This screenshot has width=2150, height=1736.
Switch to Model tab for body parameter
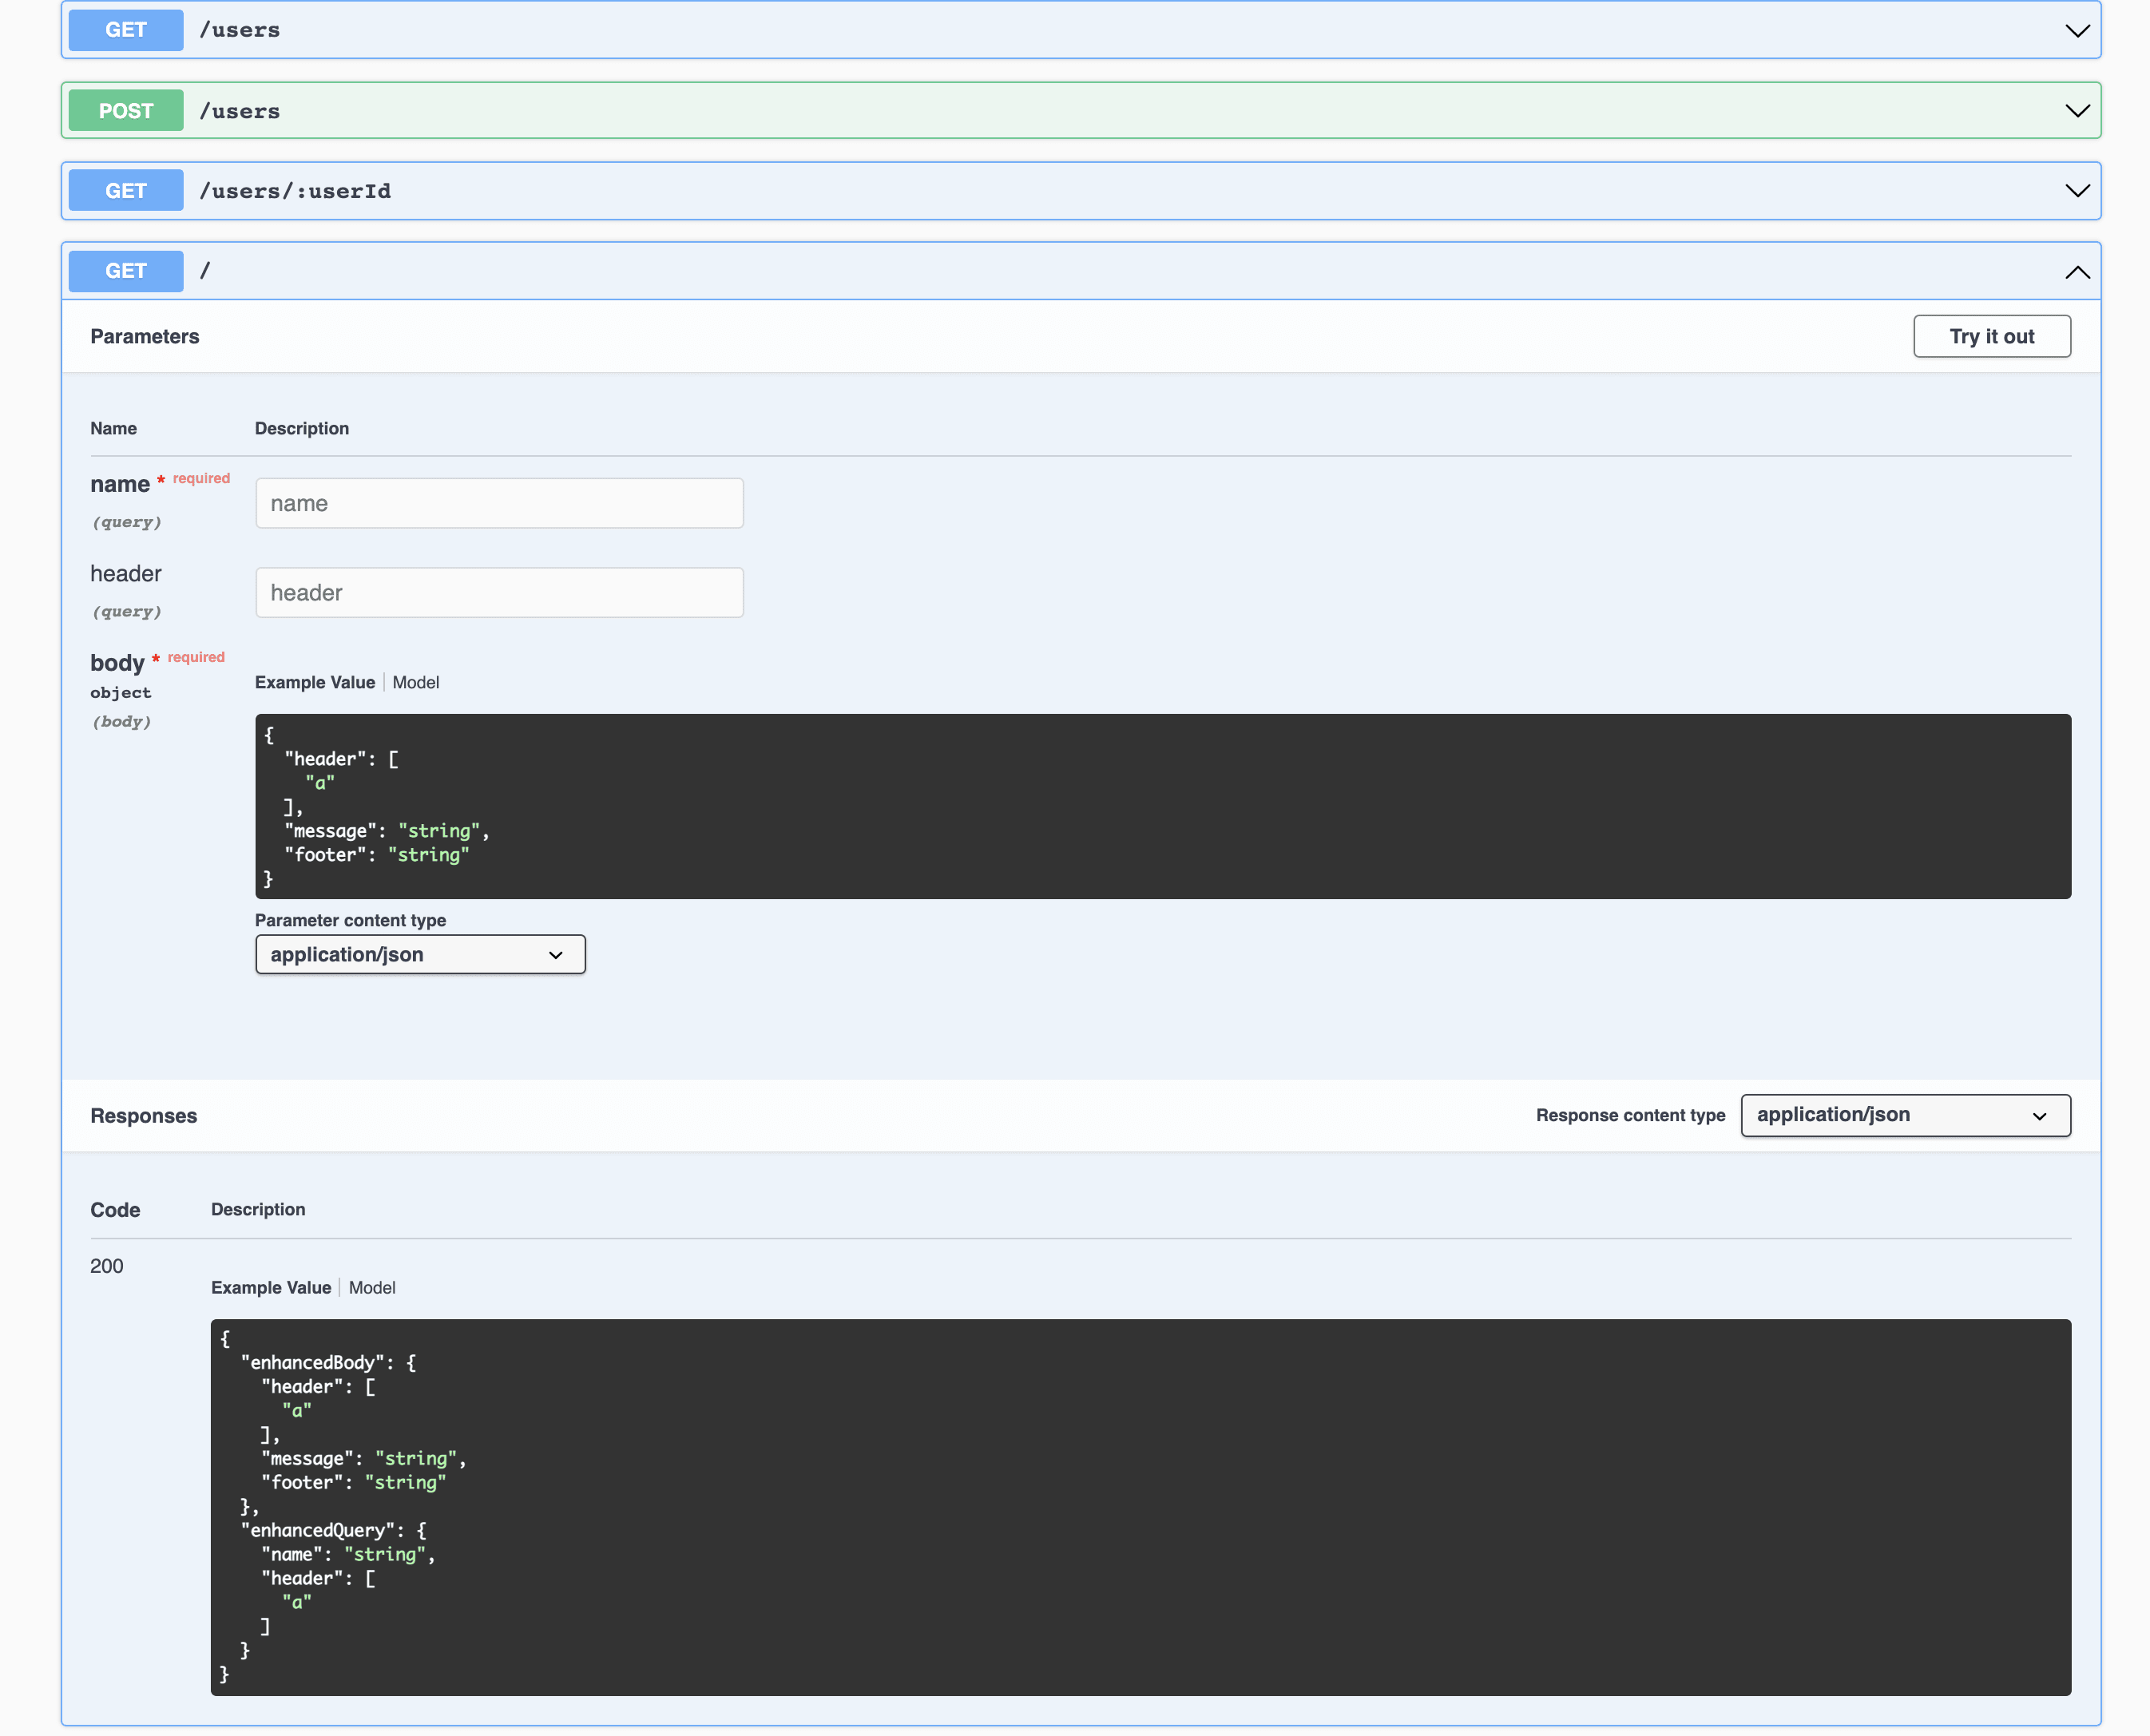[413, 682]
